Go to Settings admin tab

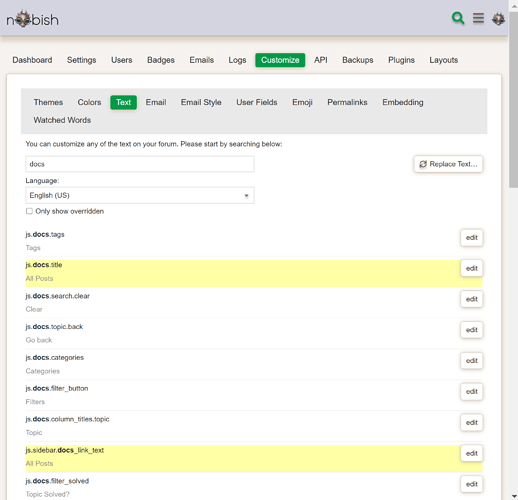coord(82,60)
